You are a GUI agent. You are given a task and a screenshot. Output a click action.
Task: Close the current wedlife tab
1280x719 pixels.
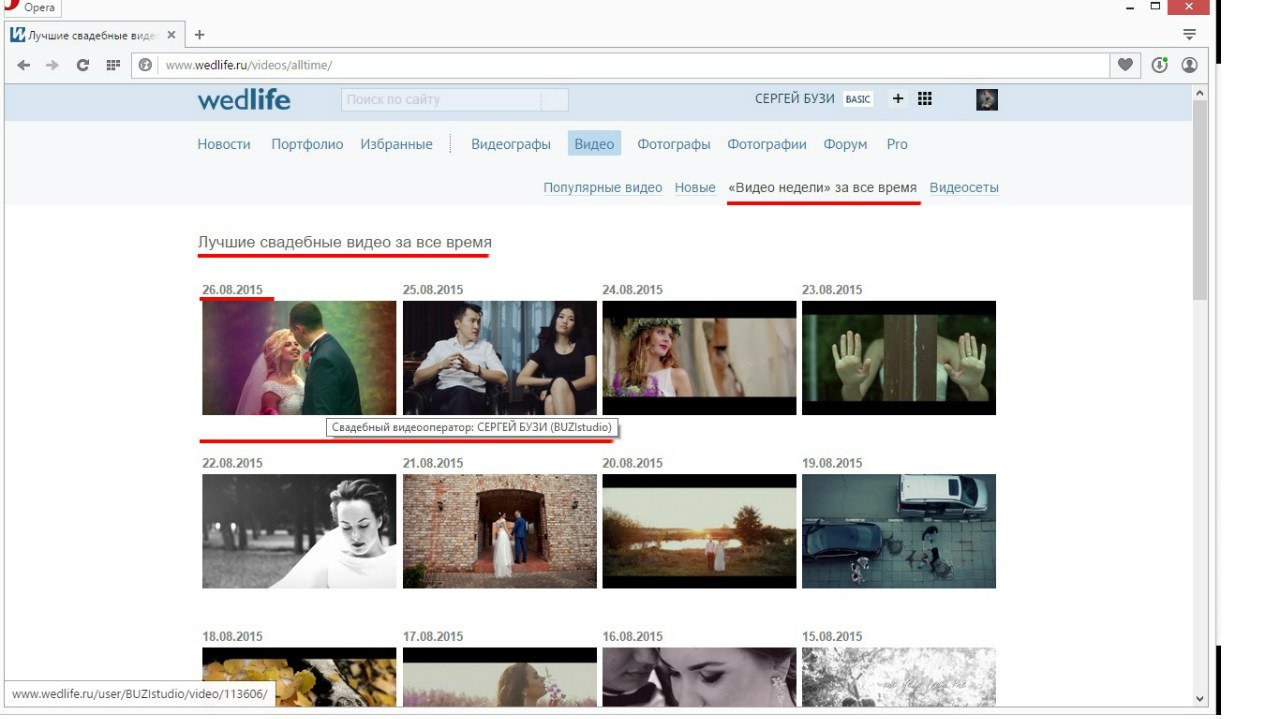coord(171,35)
